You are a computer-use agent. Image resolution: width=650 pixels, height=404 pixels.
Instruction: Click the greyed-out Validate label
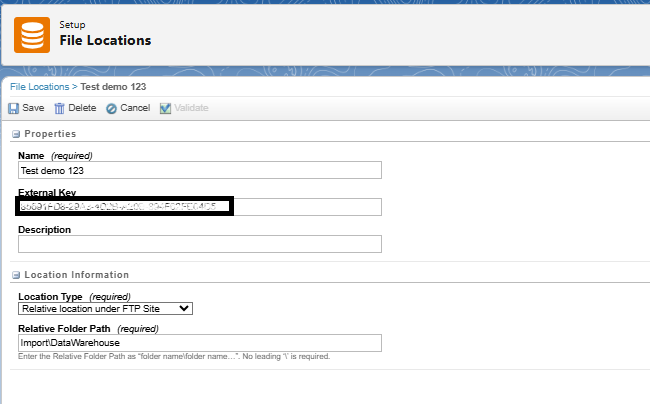point(192,108)
